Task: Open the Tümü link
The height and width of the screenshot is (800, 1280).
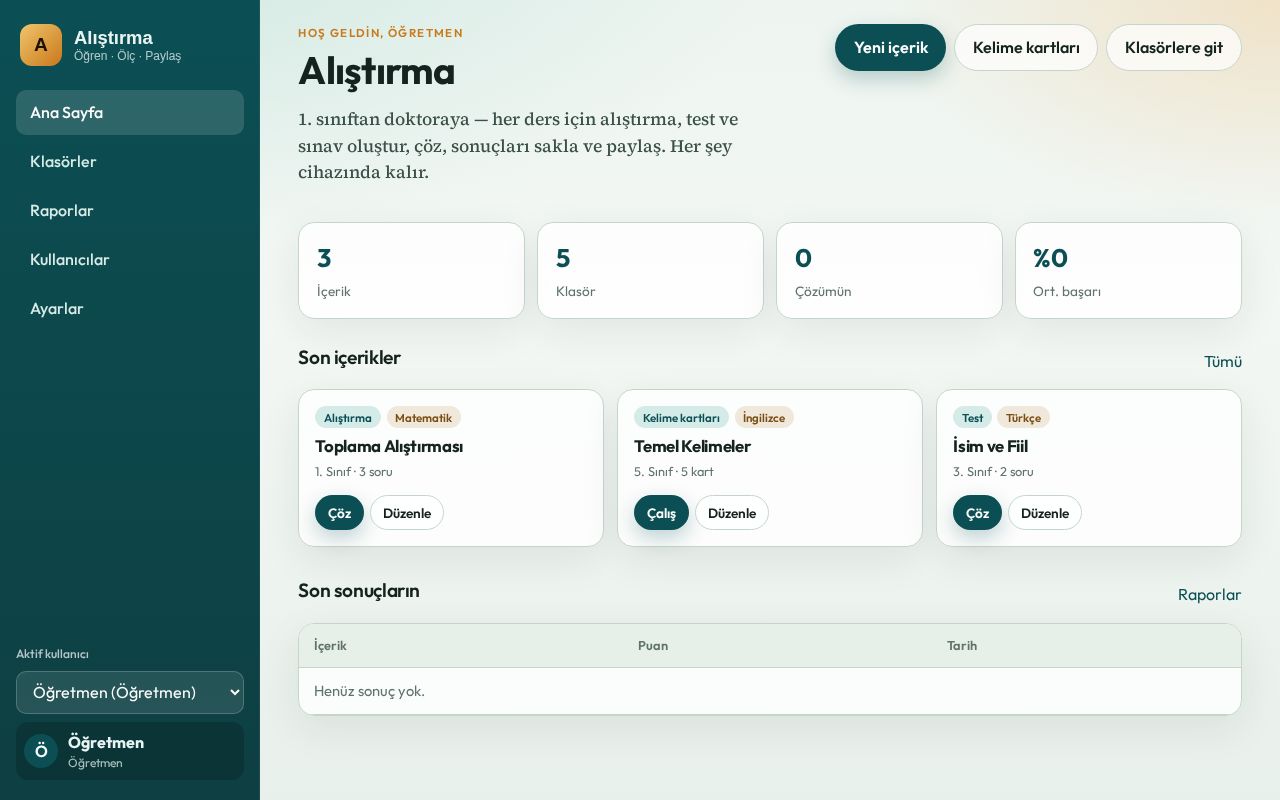Action: [x=1223, y=361]
